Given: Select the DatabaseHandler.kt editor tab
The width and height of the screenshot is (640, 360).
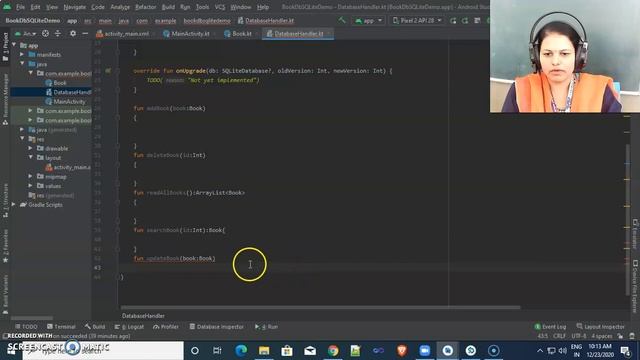Looking at the screenshot, I should click(298, 34).
